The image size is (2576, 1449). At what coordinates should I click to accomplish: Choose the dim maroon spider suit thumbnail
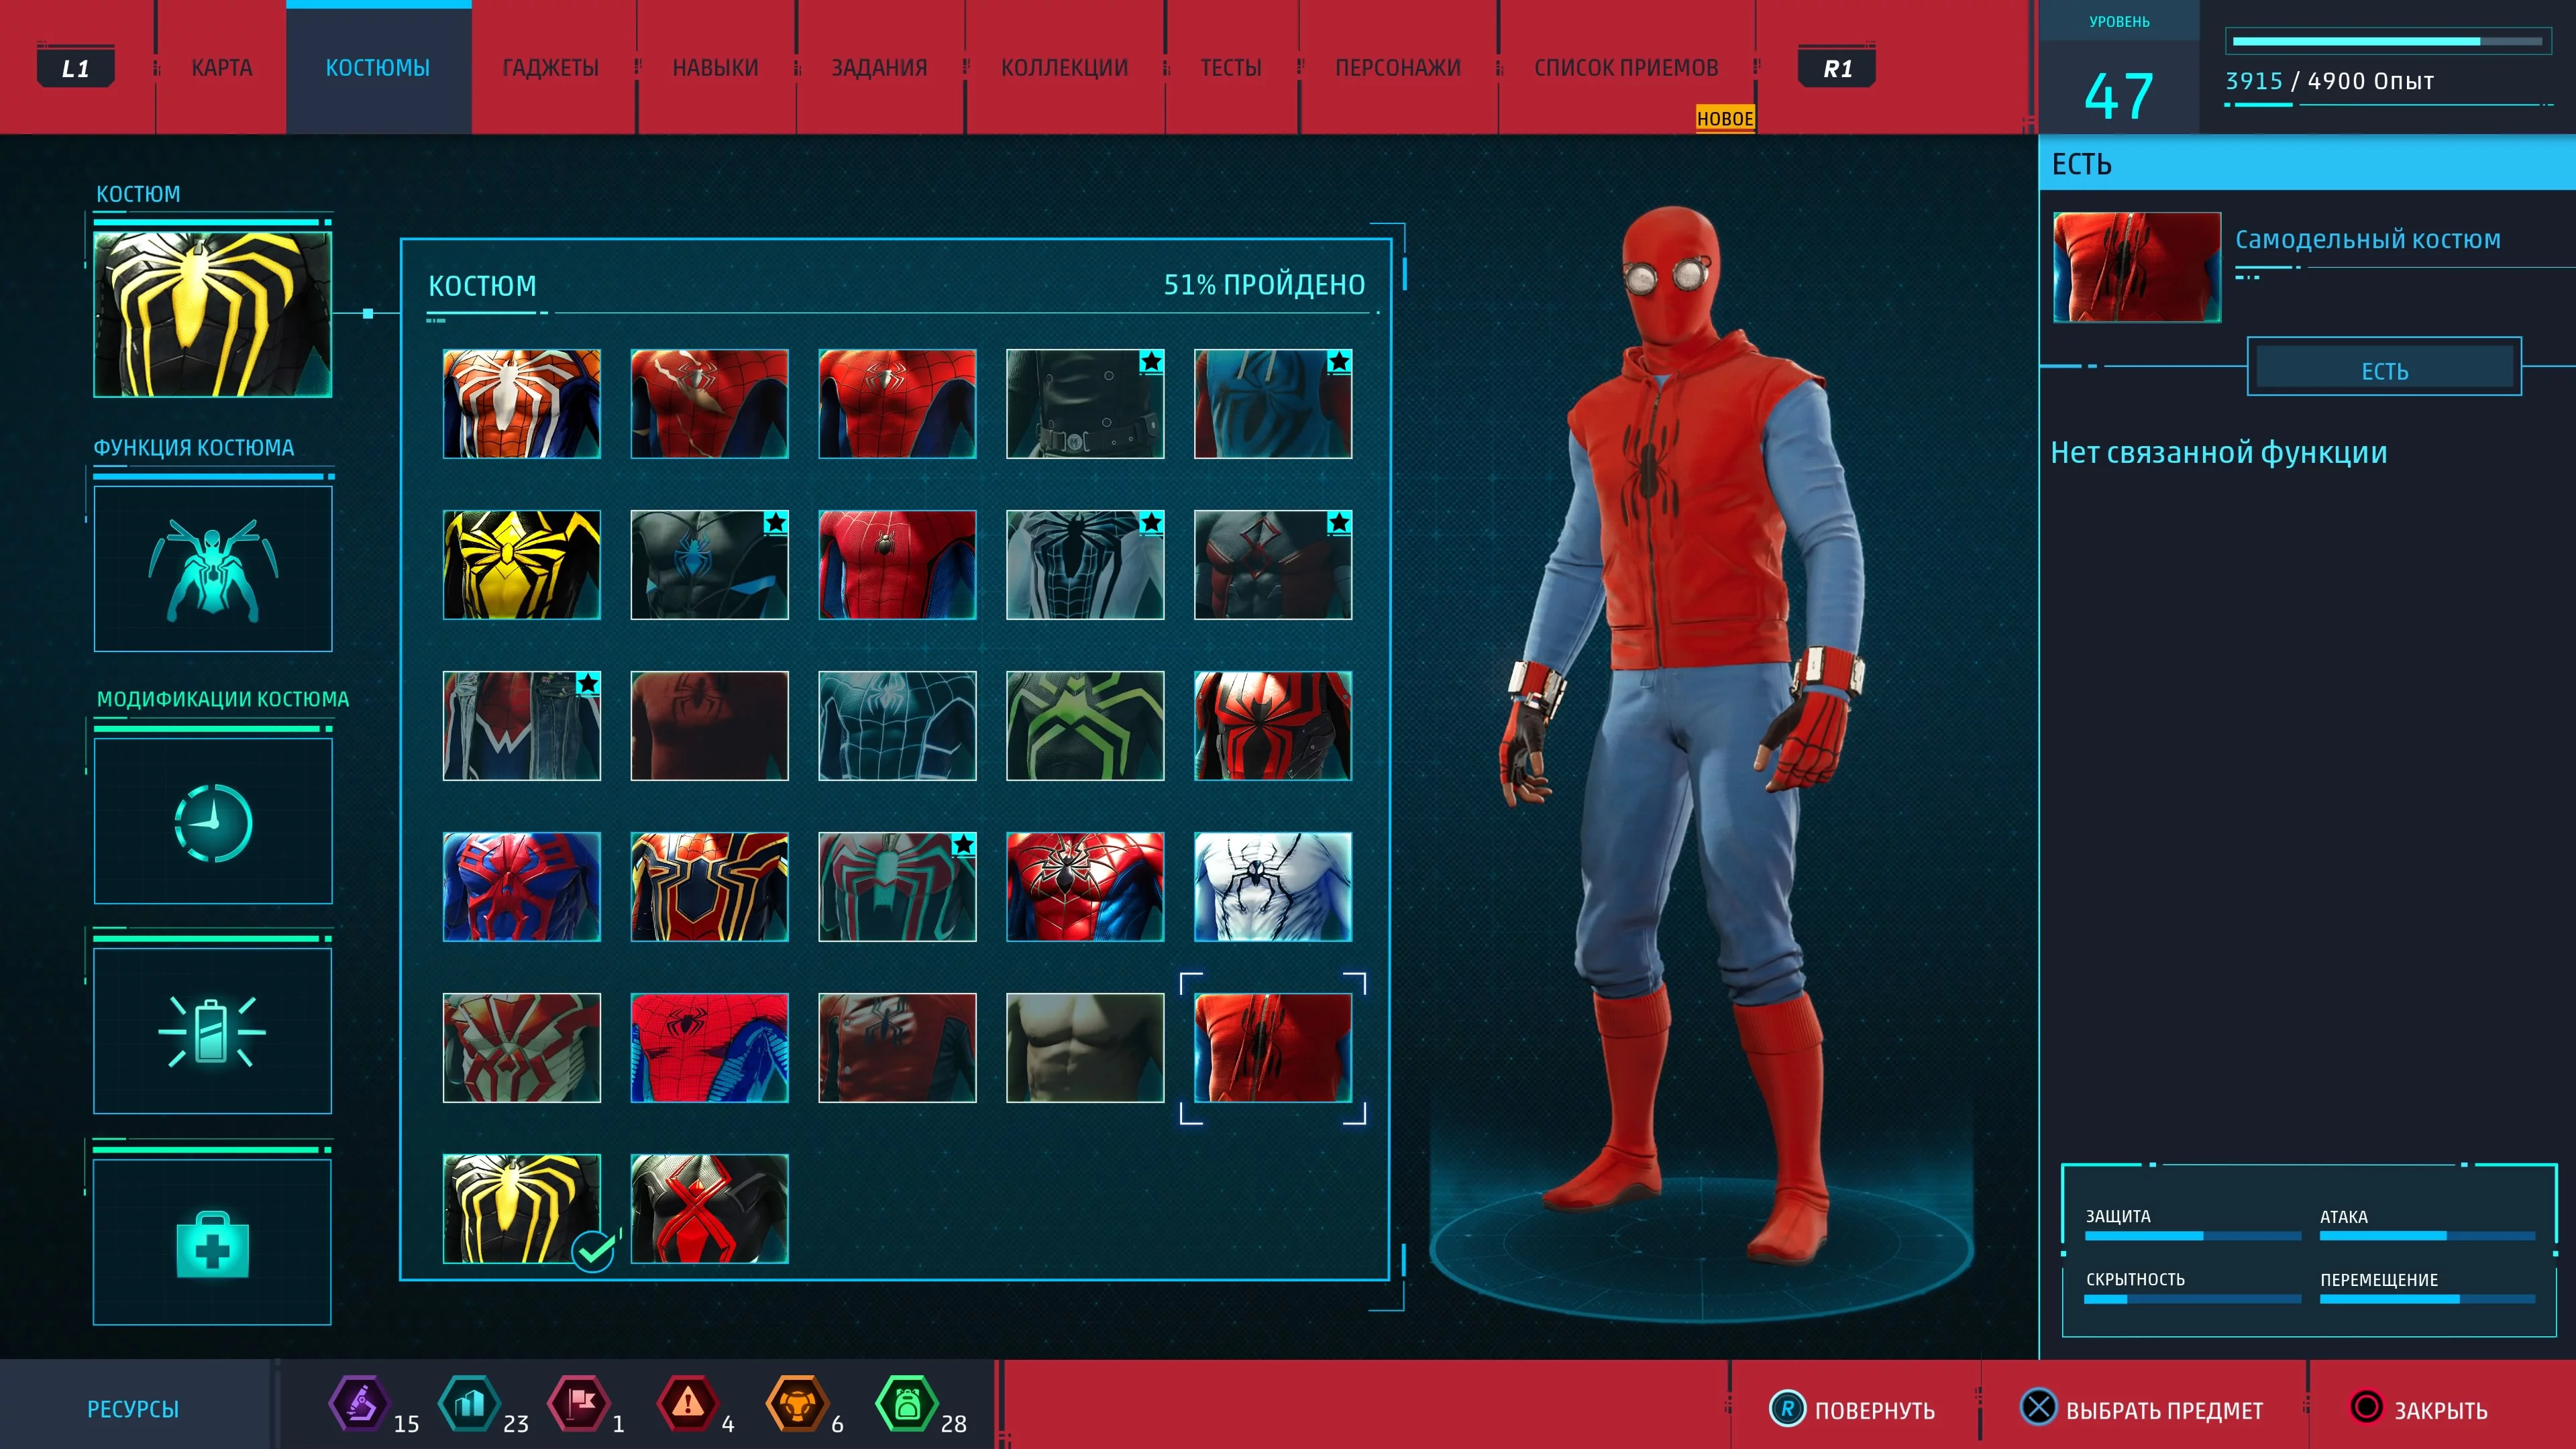710,726
